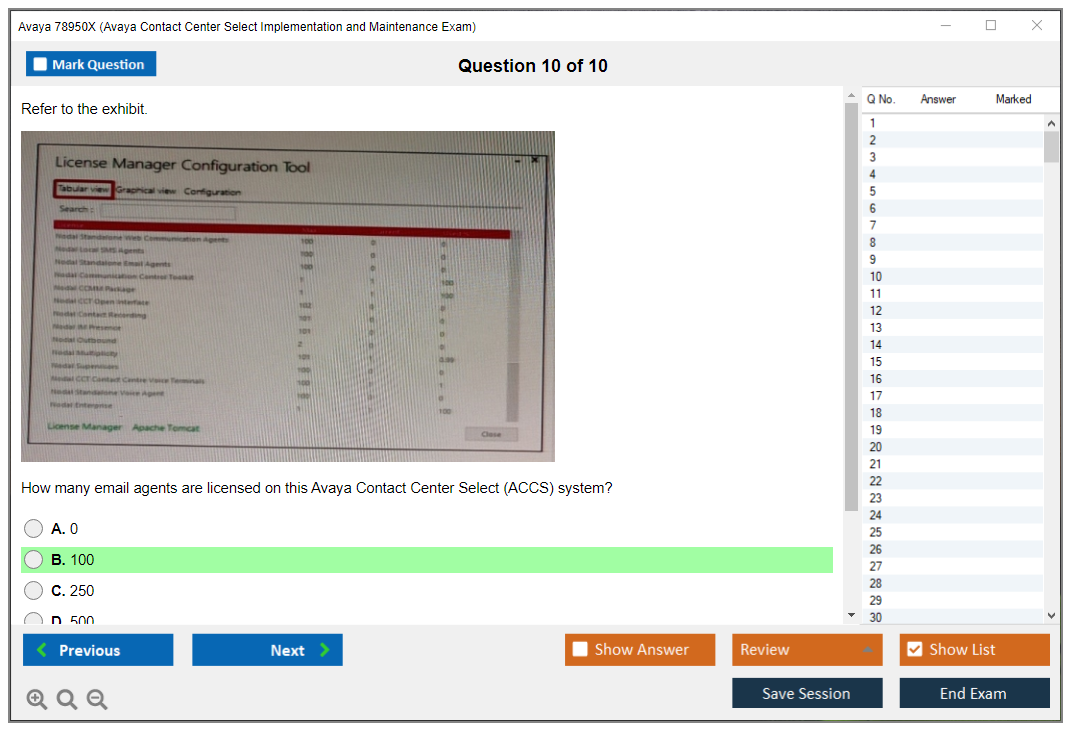
Task: Pick answer option C. 250
Action: (x=34, y=591)
